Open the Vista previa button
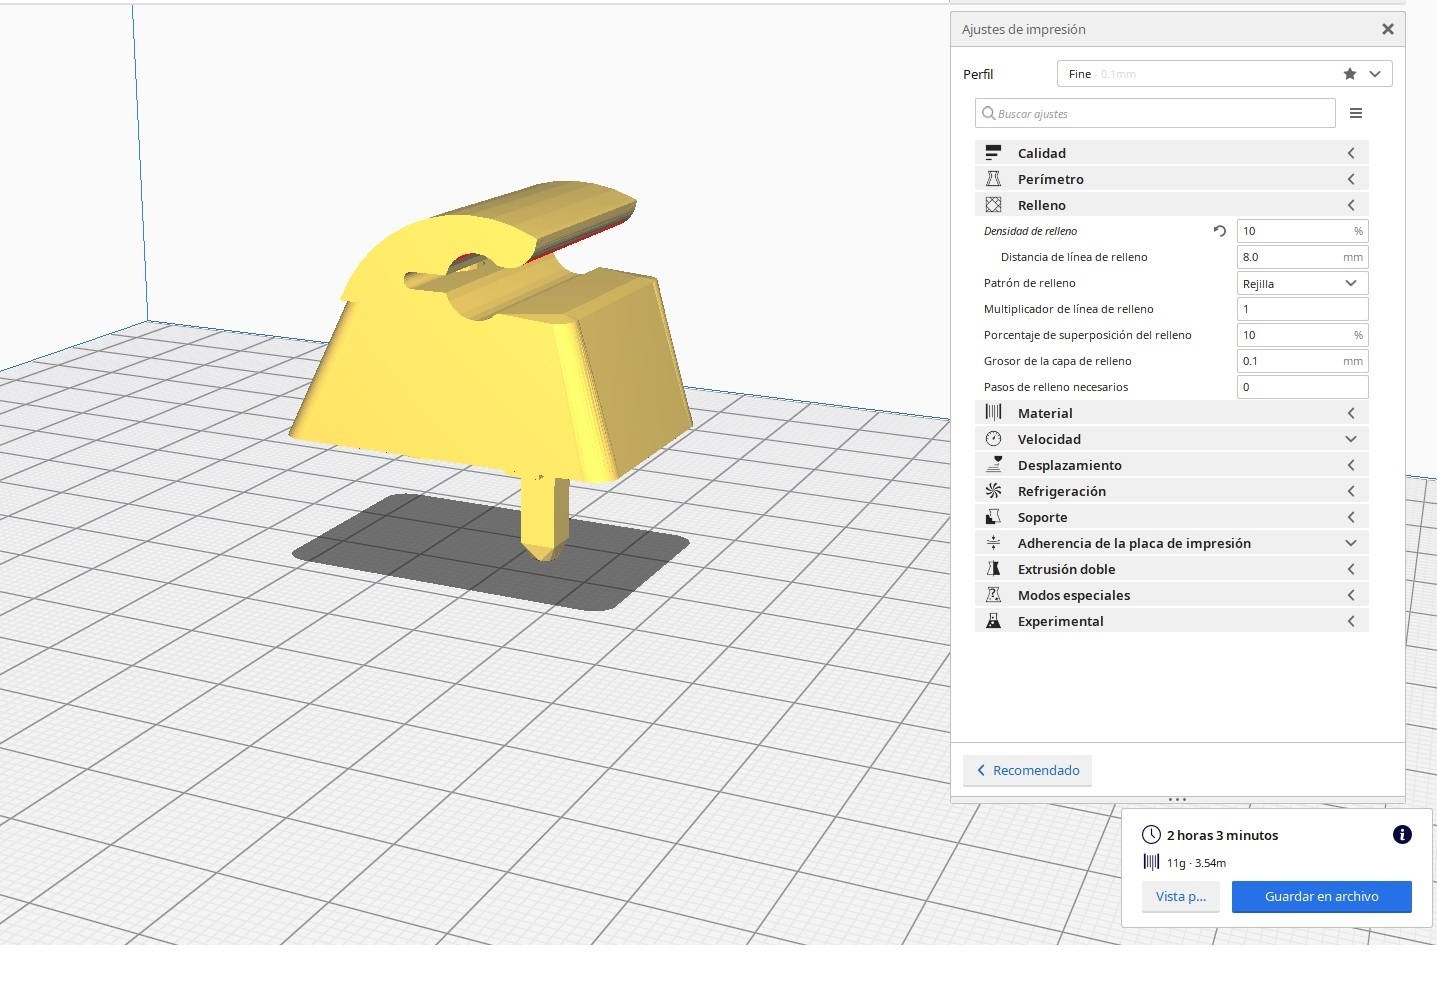 tap(1180, 897)
